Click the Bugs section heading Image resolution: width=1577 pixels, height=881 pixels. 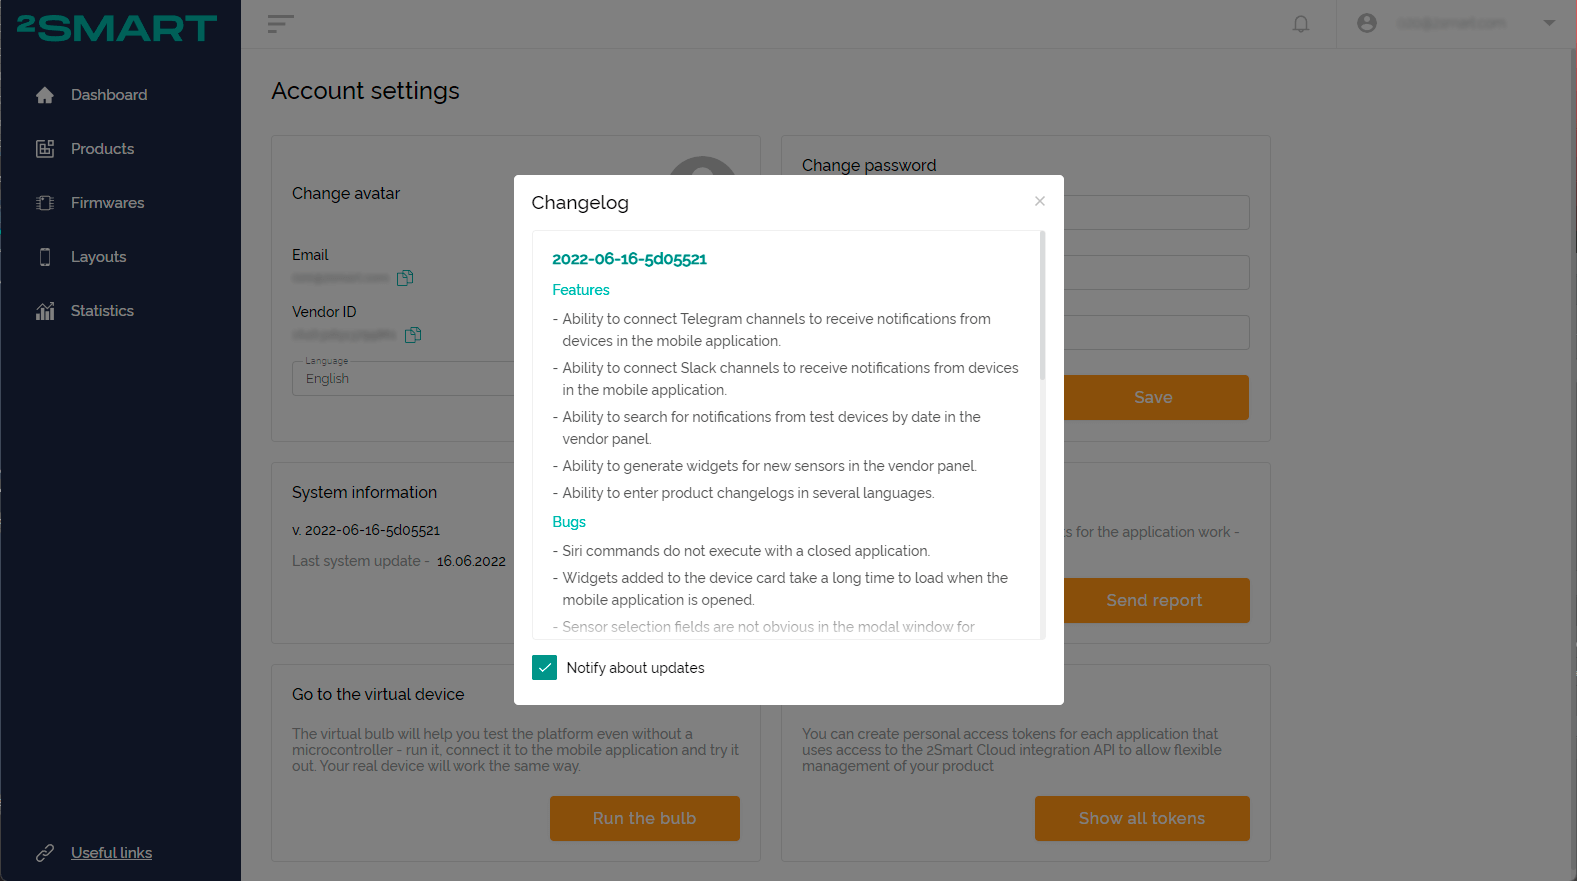(569, 522)
